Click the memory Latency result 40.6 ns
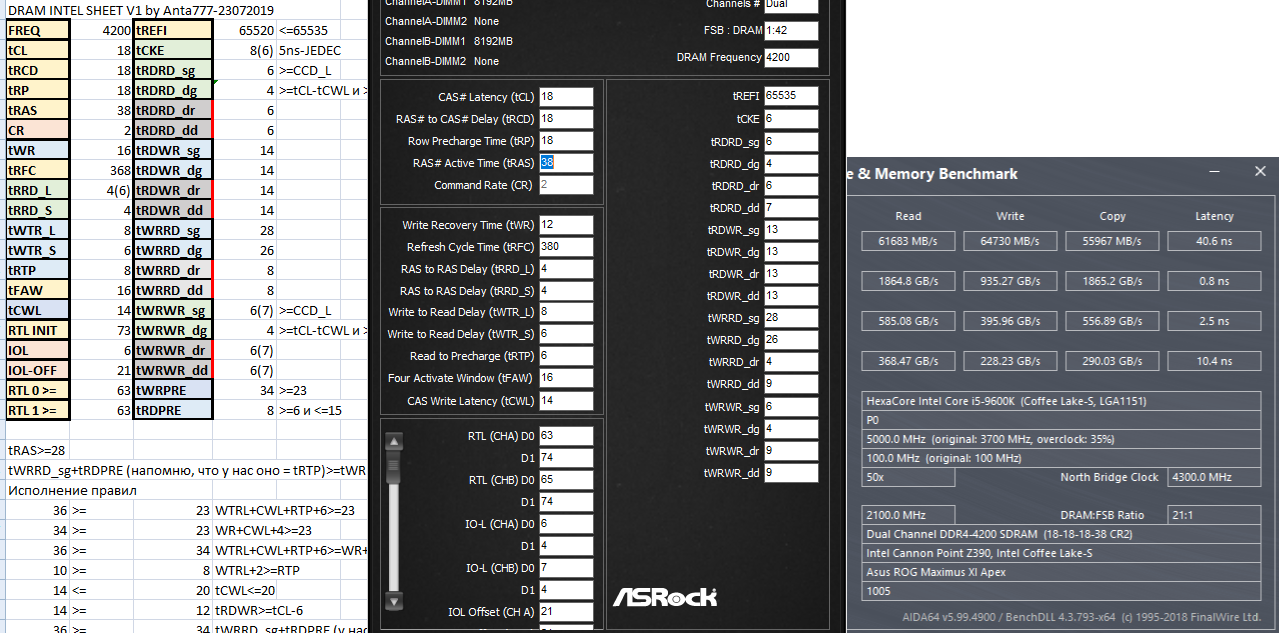Image resolution: width=1279 pixels, height=633 pixels. (x=1214, y=241)
